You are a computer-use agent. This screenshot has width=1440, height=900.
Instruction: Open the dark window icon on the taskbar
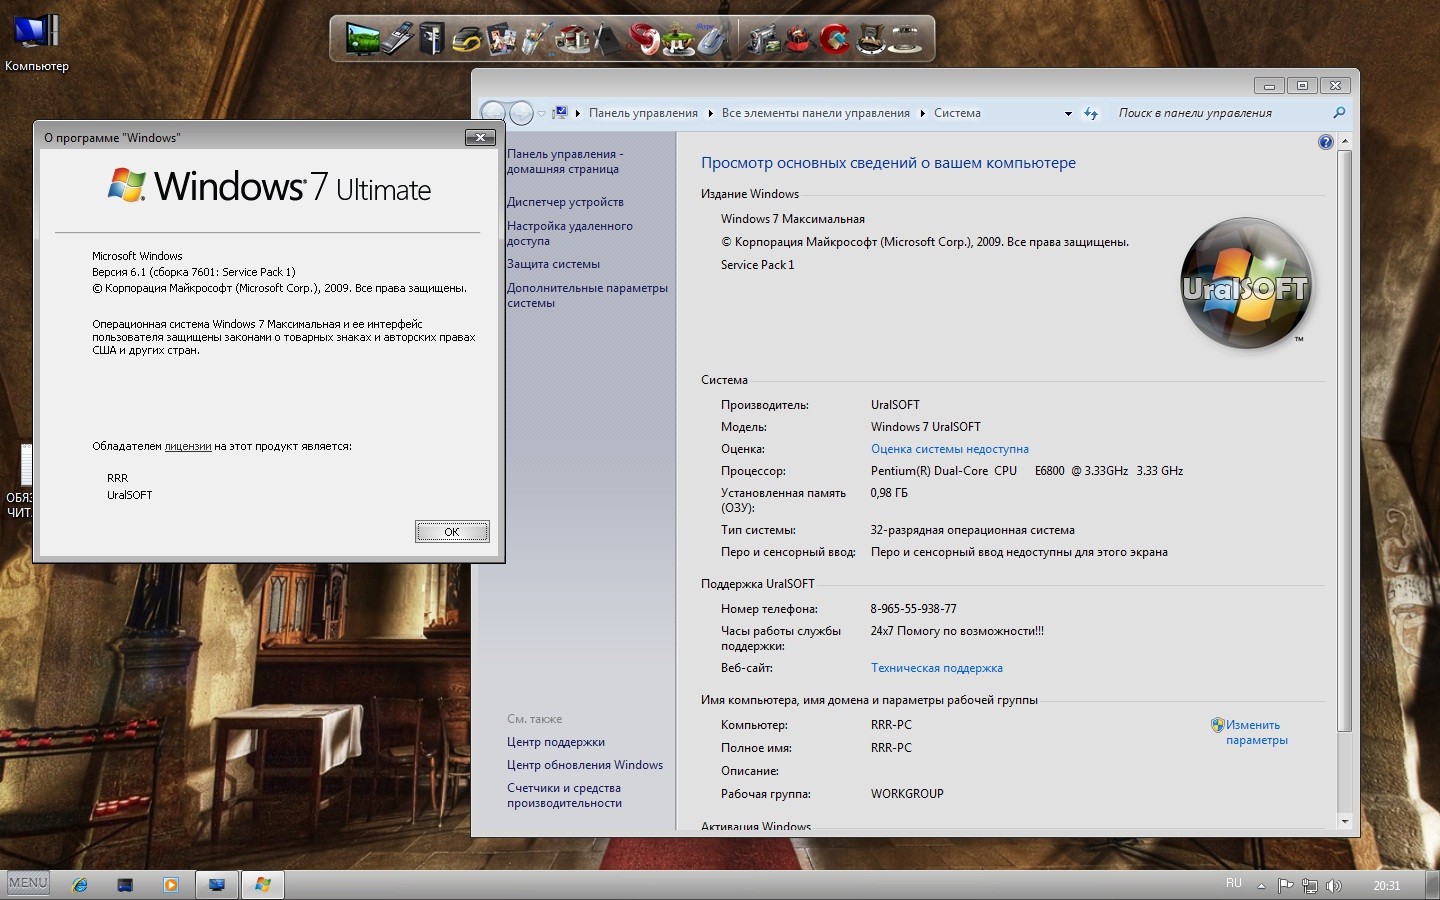coord(125,885)
